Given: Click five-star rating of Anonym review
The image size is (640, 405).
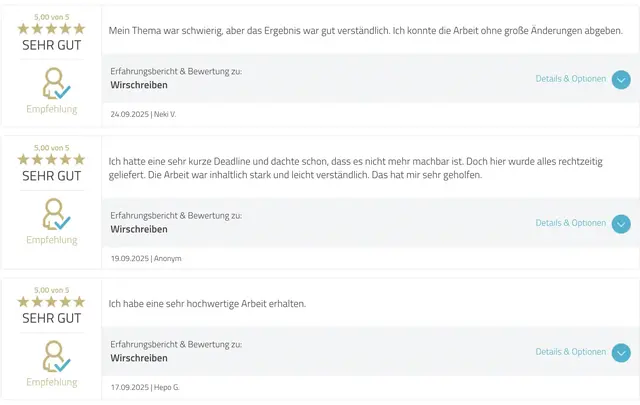Looking at the screenshot, I should (51, 160).
